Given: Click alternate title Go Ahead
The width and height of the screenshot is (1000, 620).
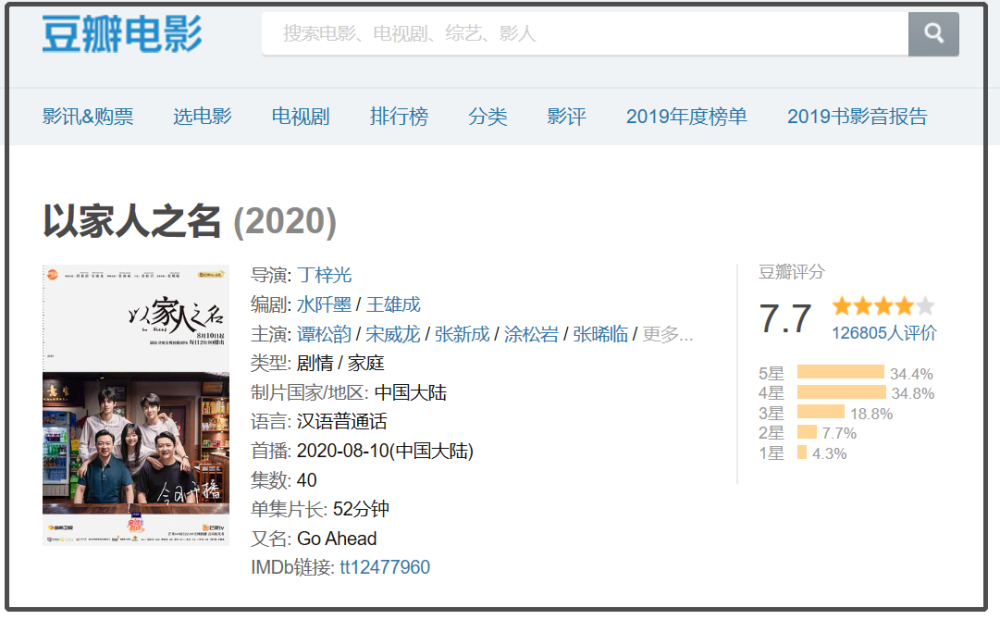Looking at the screenshot, I should point(337,538).
